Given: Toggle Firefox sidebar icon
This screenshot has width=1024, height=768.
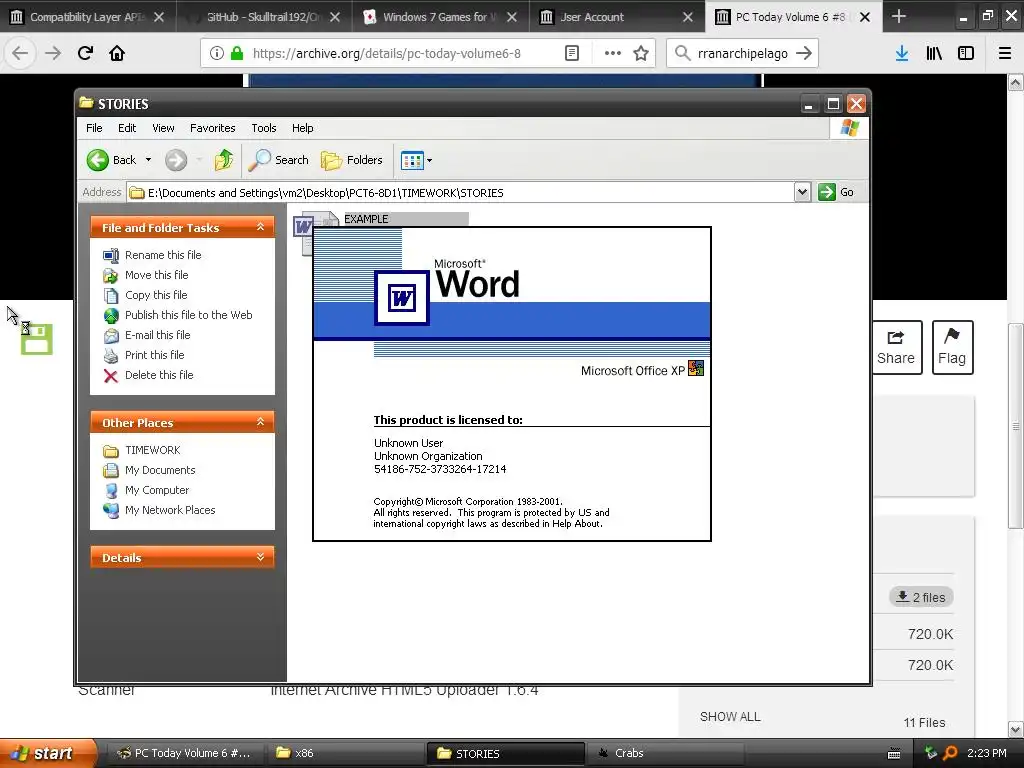Looking at the screenshot, I should coord(966,54).
